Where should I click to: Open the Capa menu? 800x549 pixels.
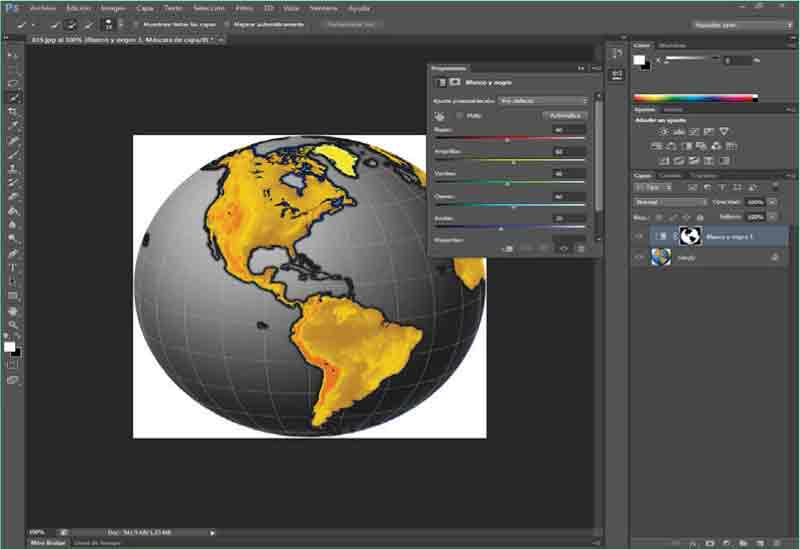tap(145, 8)
